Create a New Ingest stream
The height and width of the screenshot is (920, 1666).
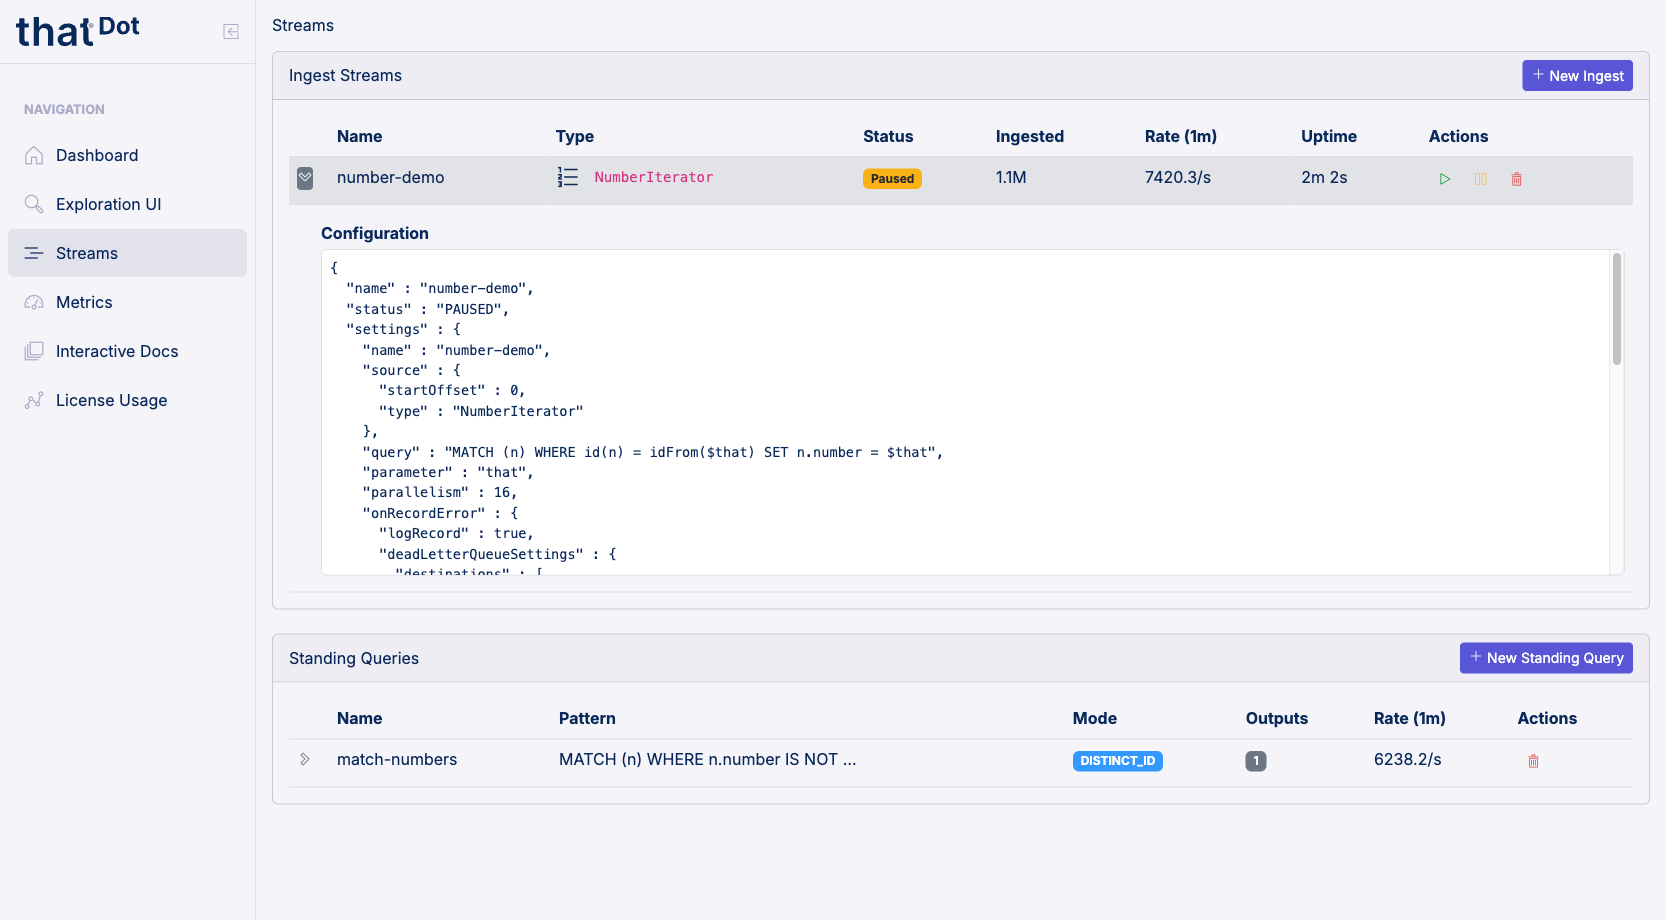click(x=1577, y=76)
